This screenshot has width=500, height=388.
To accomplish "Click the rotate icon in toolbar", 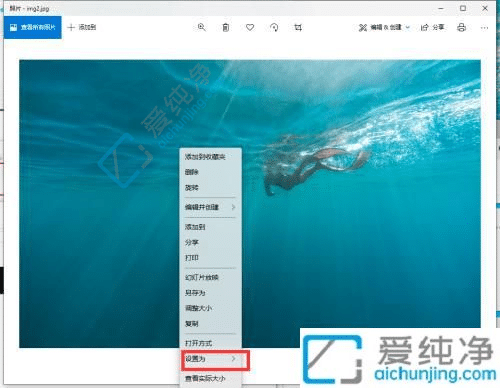I will tap(274, 27).
